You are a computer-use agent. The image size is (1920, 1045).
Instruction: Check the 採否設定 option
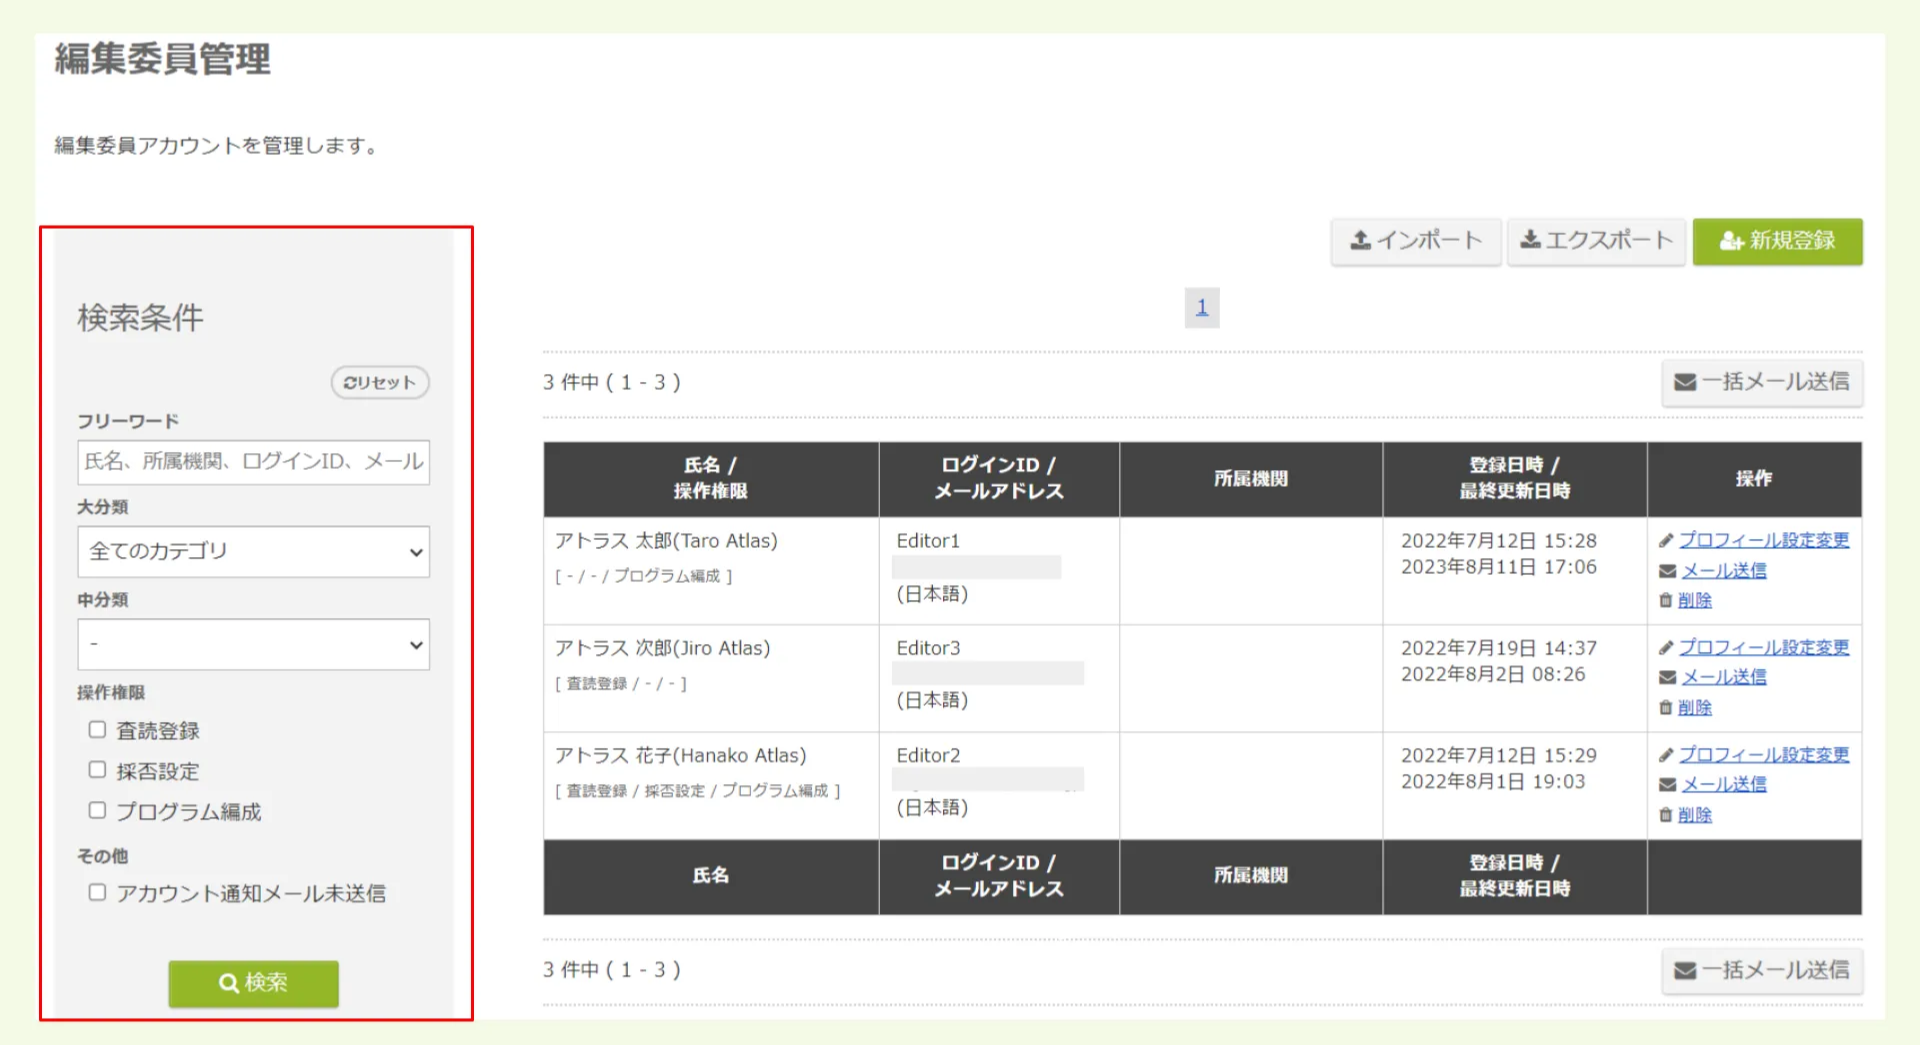coord(97,770)
